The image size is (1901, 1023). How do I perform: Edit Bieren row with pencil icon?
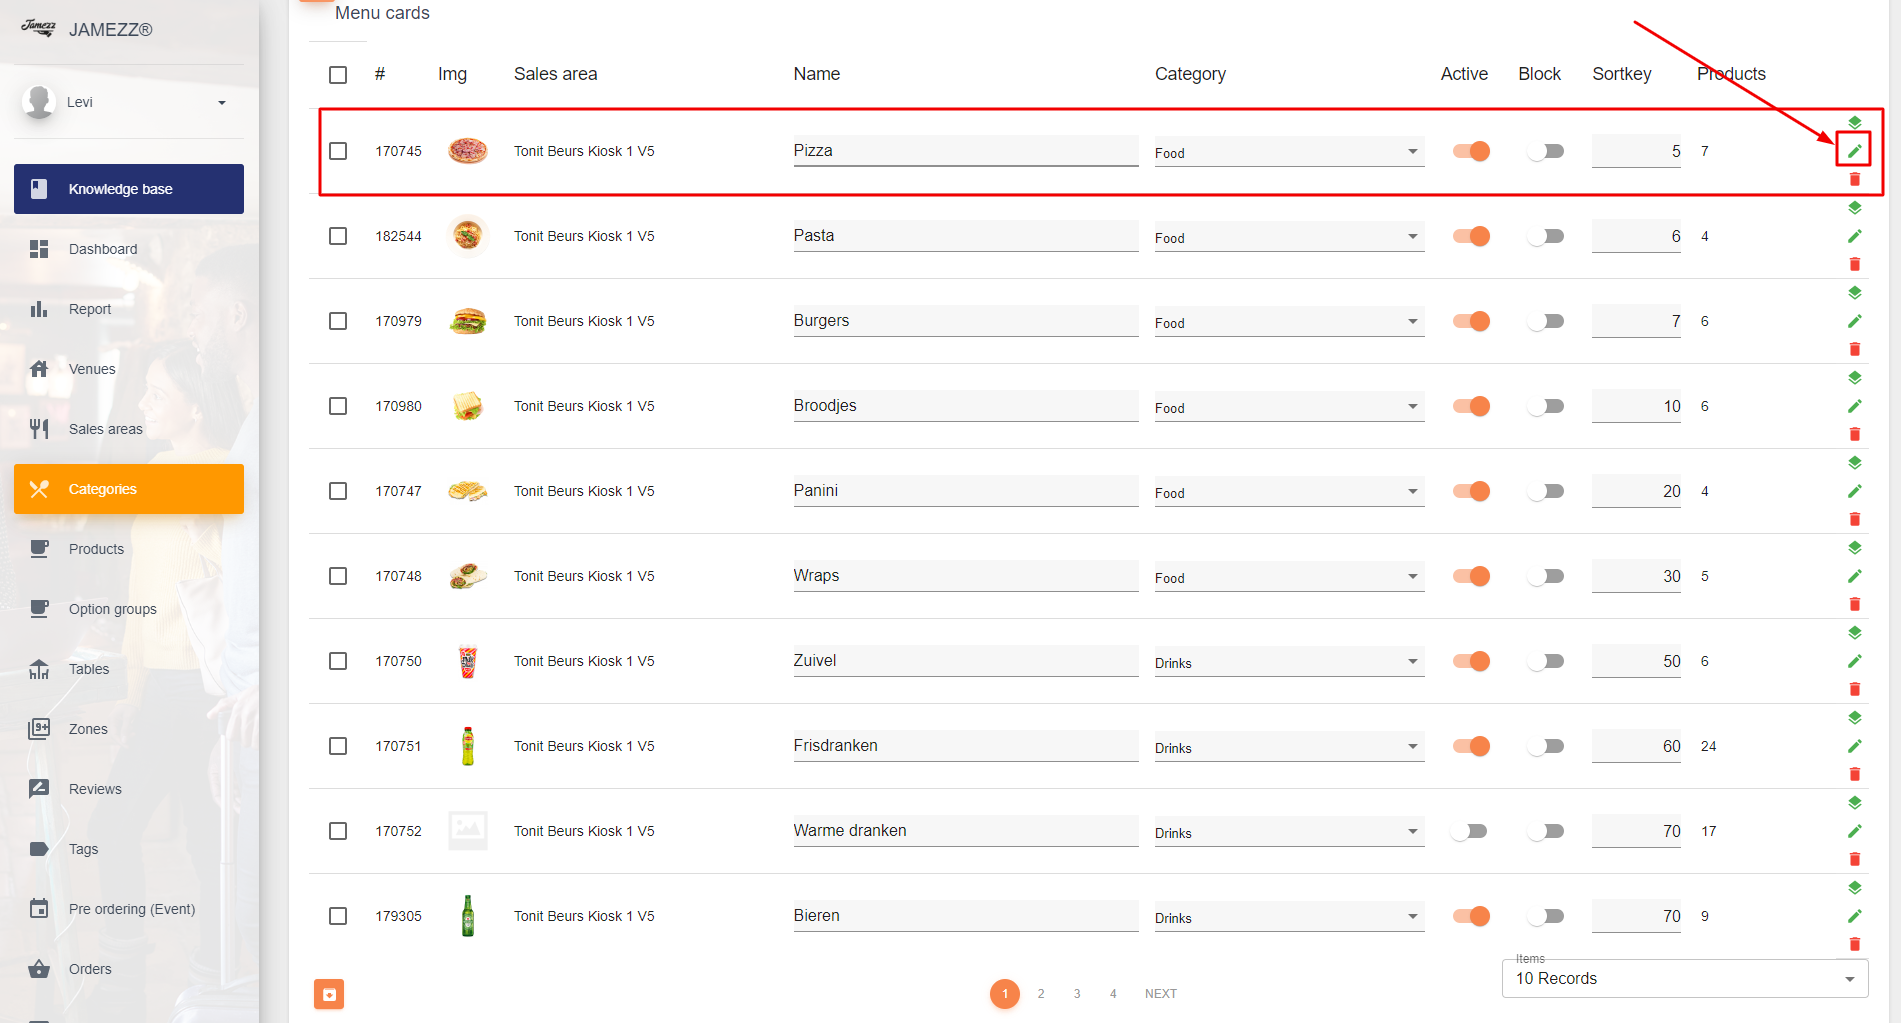click(1854, 916)
